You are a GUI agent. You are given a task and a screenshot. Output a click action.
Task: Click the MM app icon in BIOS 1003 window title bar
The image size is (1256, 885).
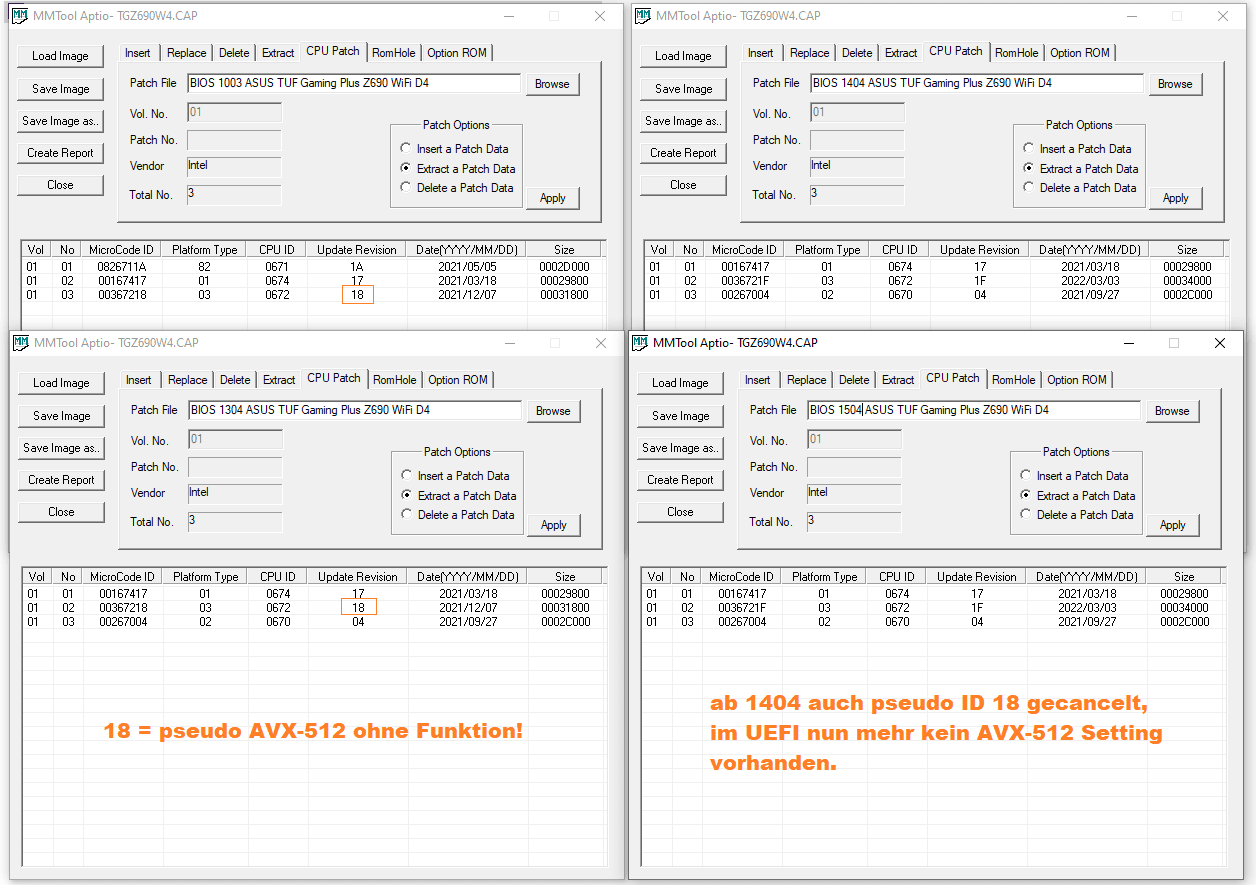pyautogui.click(x=19, y=16)
